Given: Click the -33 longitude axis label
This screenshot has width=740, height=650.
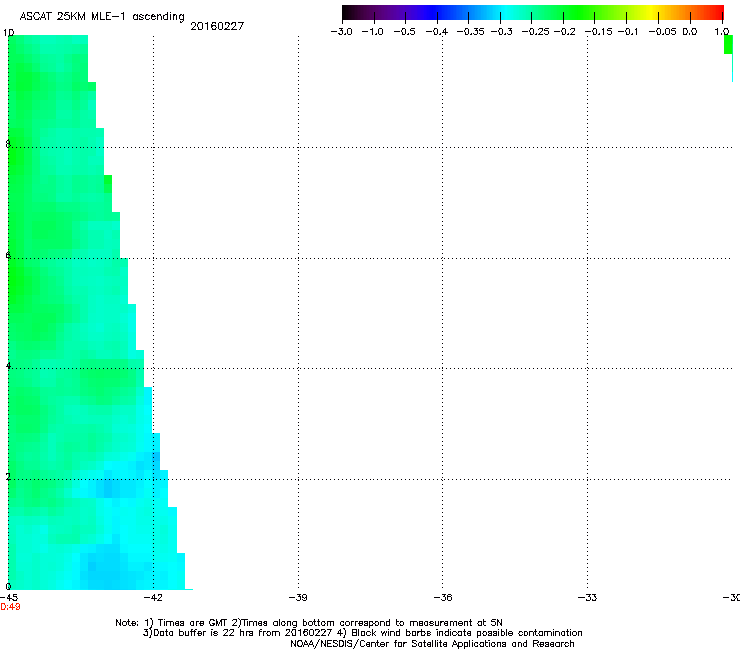Looking at the screenshot, I should tap(588, 598).
